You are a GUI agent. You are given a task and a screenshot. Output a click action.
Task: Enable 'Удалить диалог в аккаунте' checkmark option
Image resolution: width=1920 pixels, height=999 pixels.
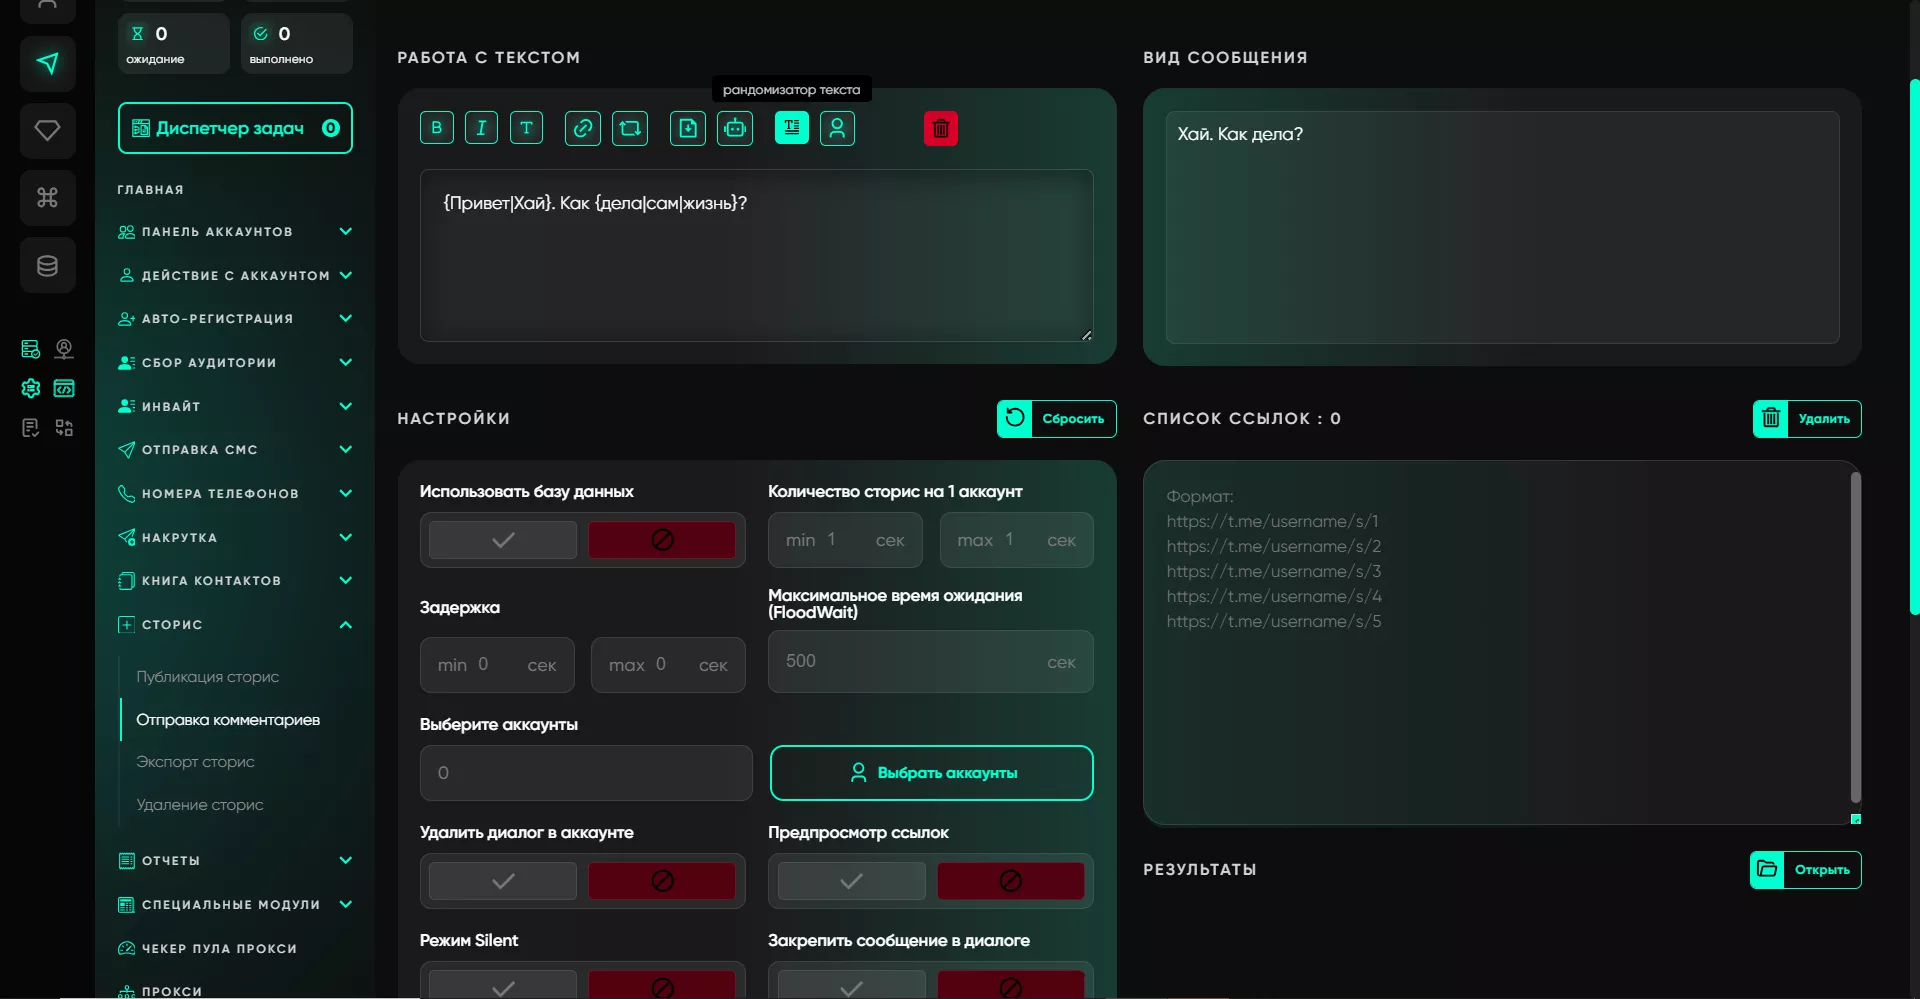coord(503,881)
